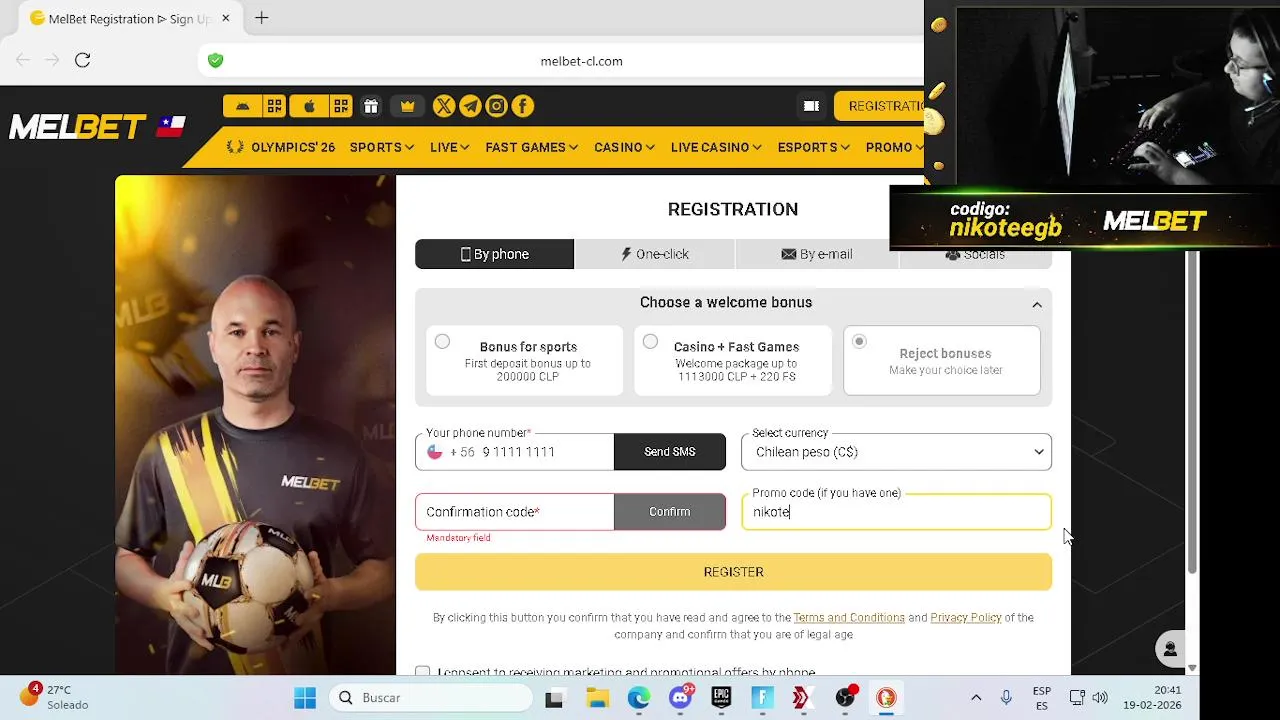The height and width of the screenshot is (720, 1280).
Task: Tick the marketing offers consent checkbox
Action: coord(423,673)
